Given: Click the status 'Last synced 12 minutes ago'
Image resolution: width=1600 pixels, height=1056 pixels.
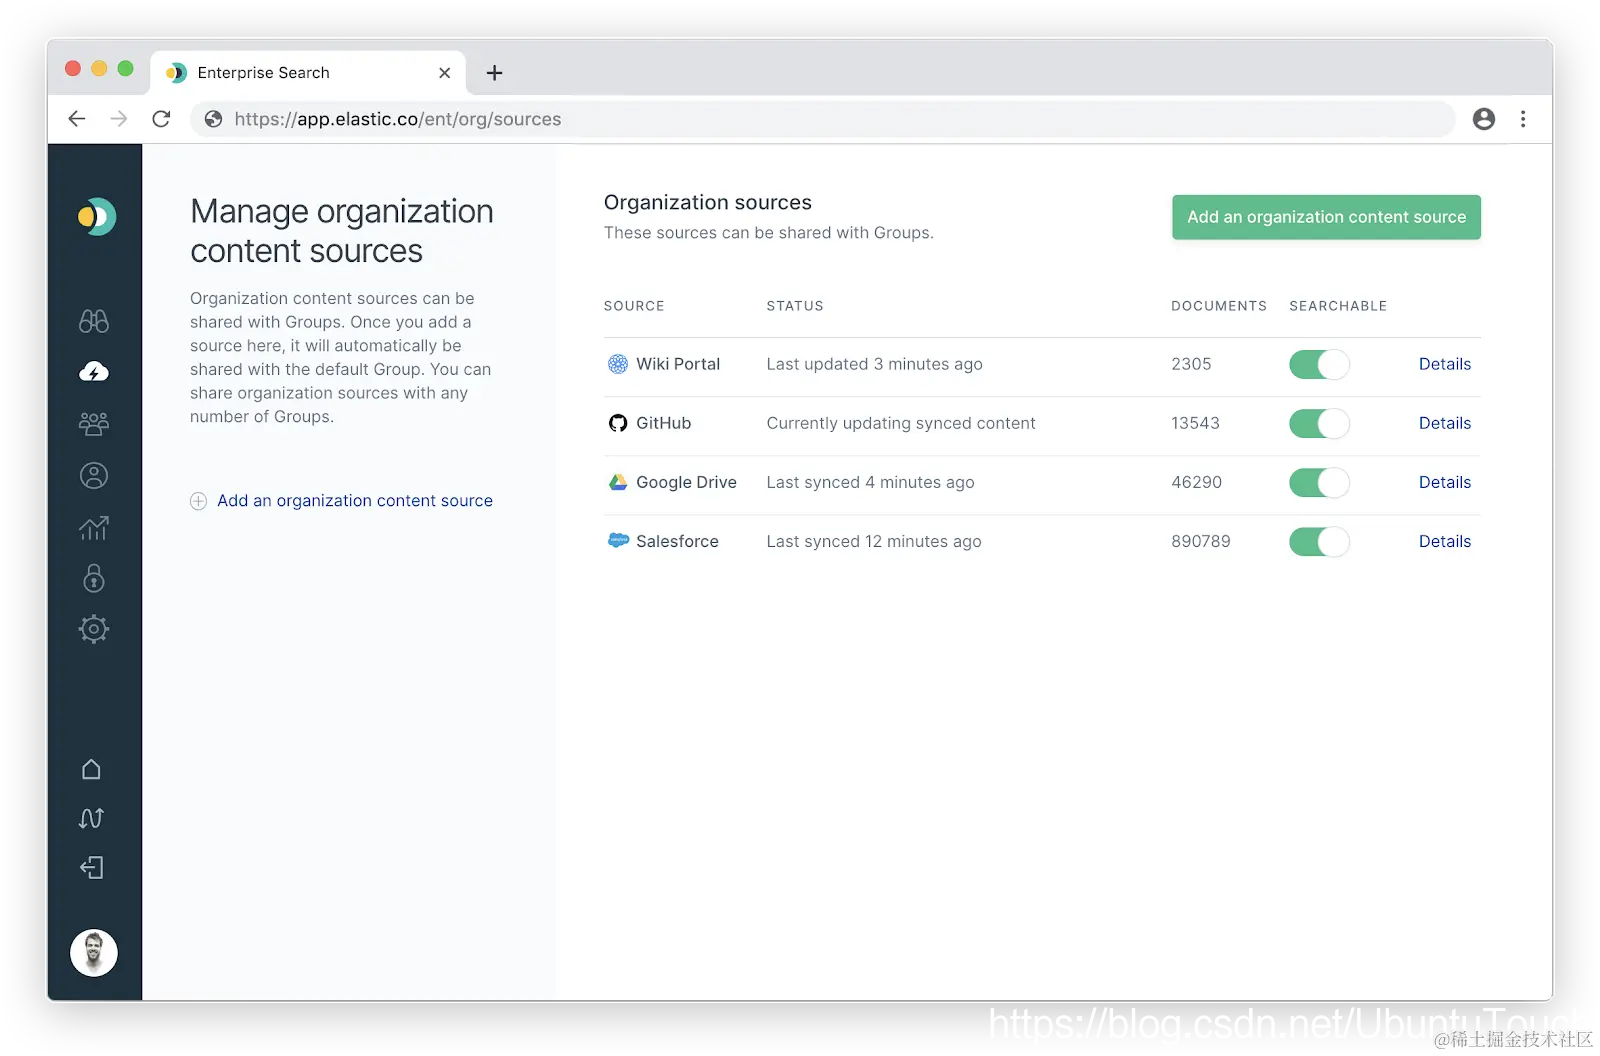Looking at the screenshot, I should pos(874,541).
